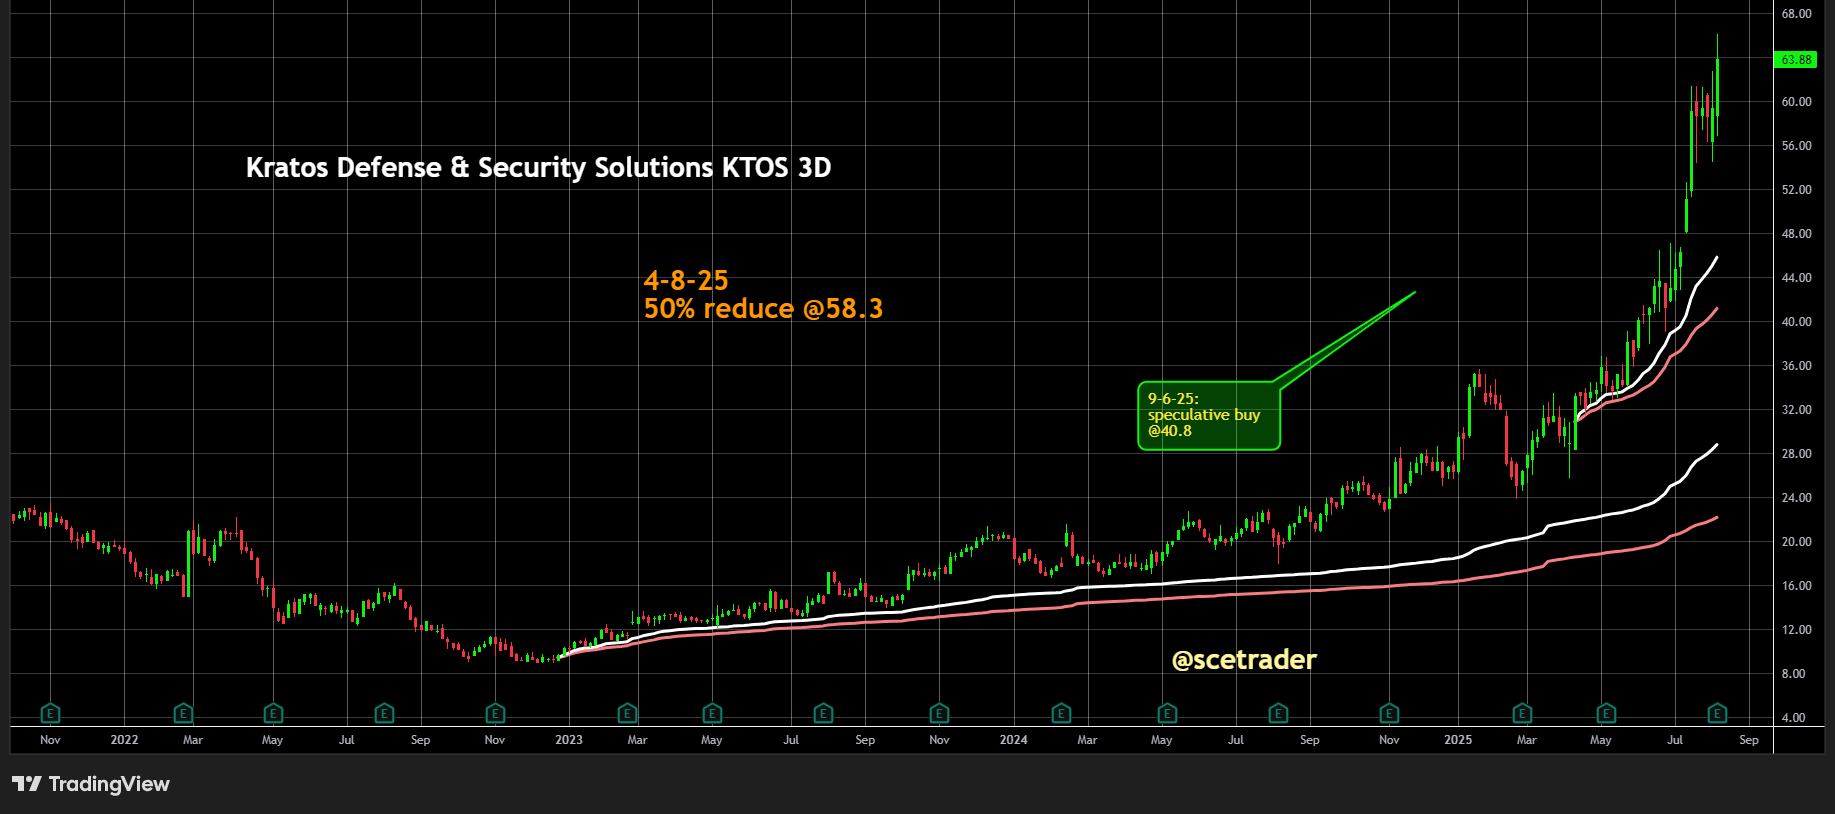Image resolution: width=1835 pixels, height=814 pixels.
Task: Open the earnings marker just before Mar 2024
Action: click(1061, 713)
